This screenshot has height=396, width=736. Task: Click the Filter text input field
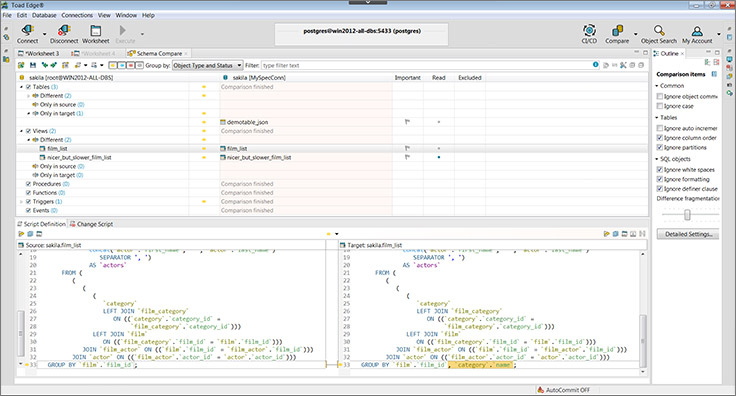(426, 65)
